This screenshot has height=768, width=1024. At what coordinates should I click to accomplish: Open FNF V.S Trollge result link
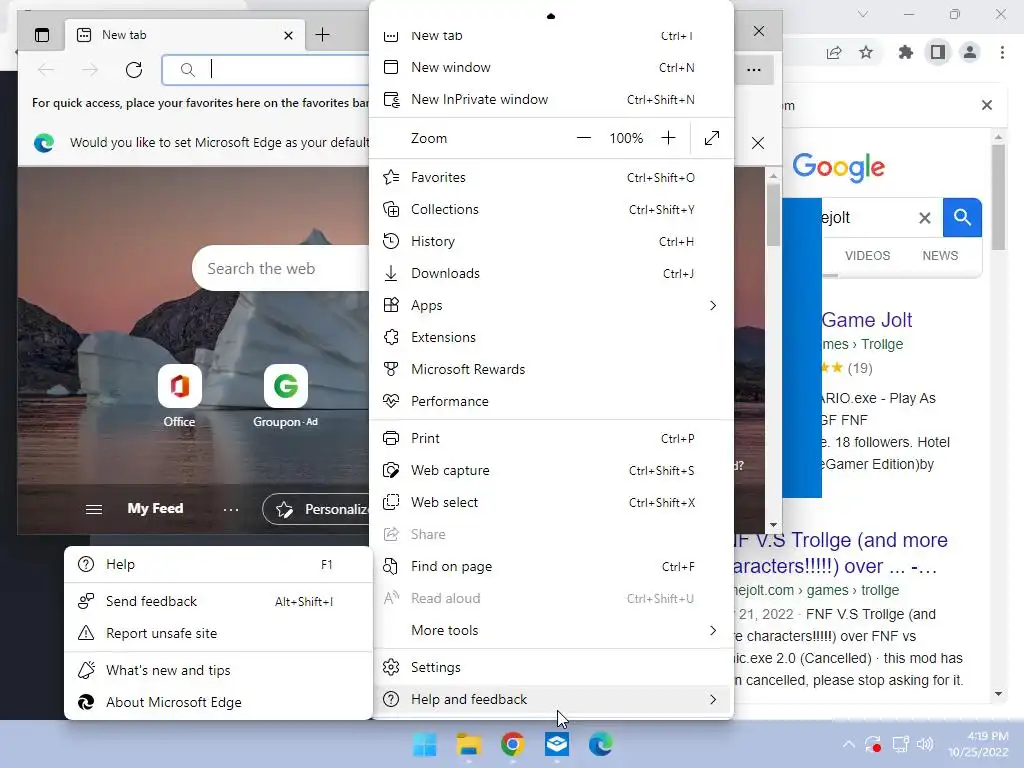(x=840, y=553)
